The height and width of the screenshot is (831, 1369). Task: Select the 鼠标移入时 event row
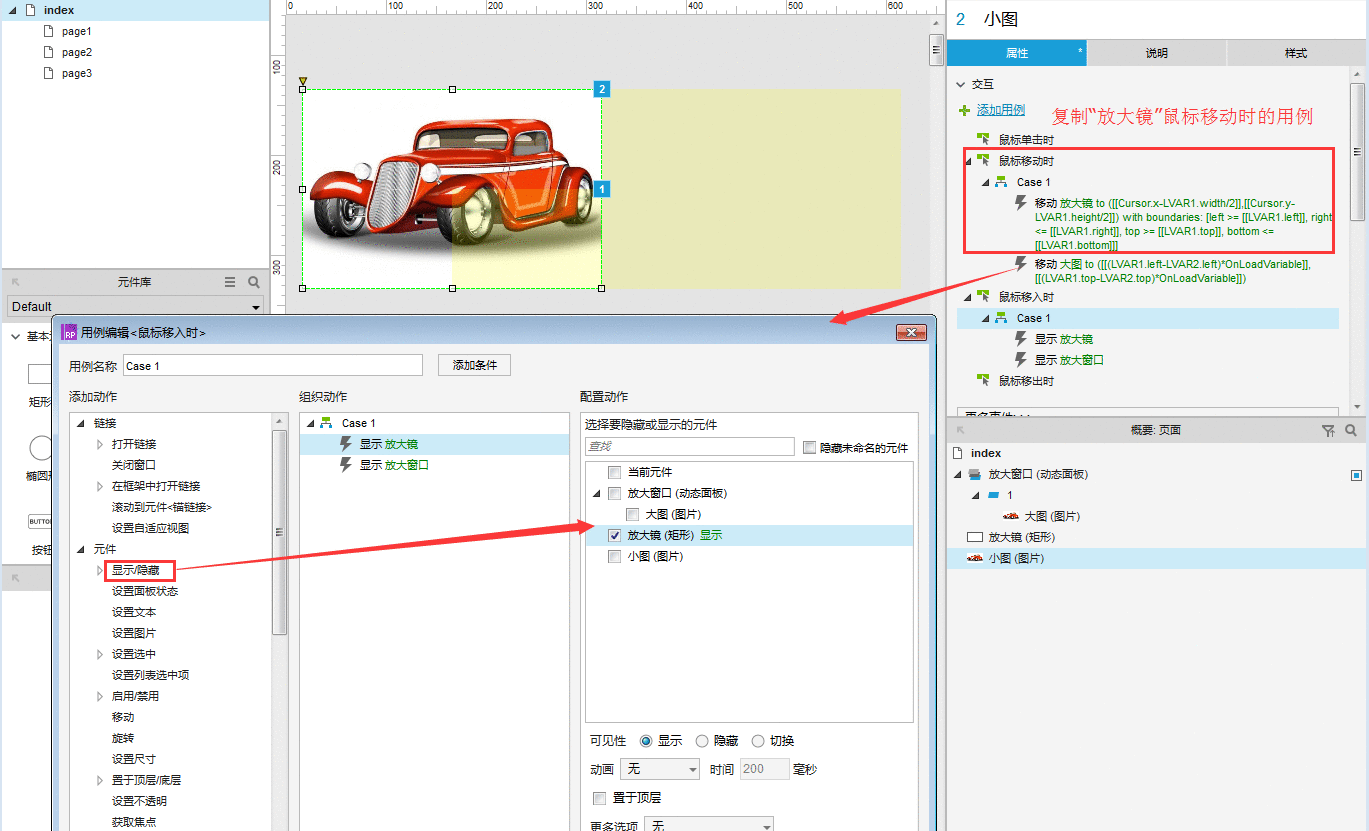1026,297
